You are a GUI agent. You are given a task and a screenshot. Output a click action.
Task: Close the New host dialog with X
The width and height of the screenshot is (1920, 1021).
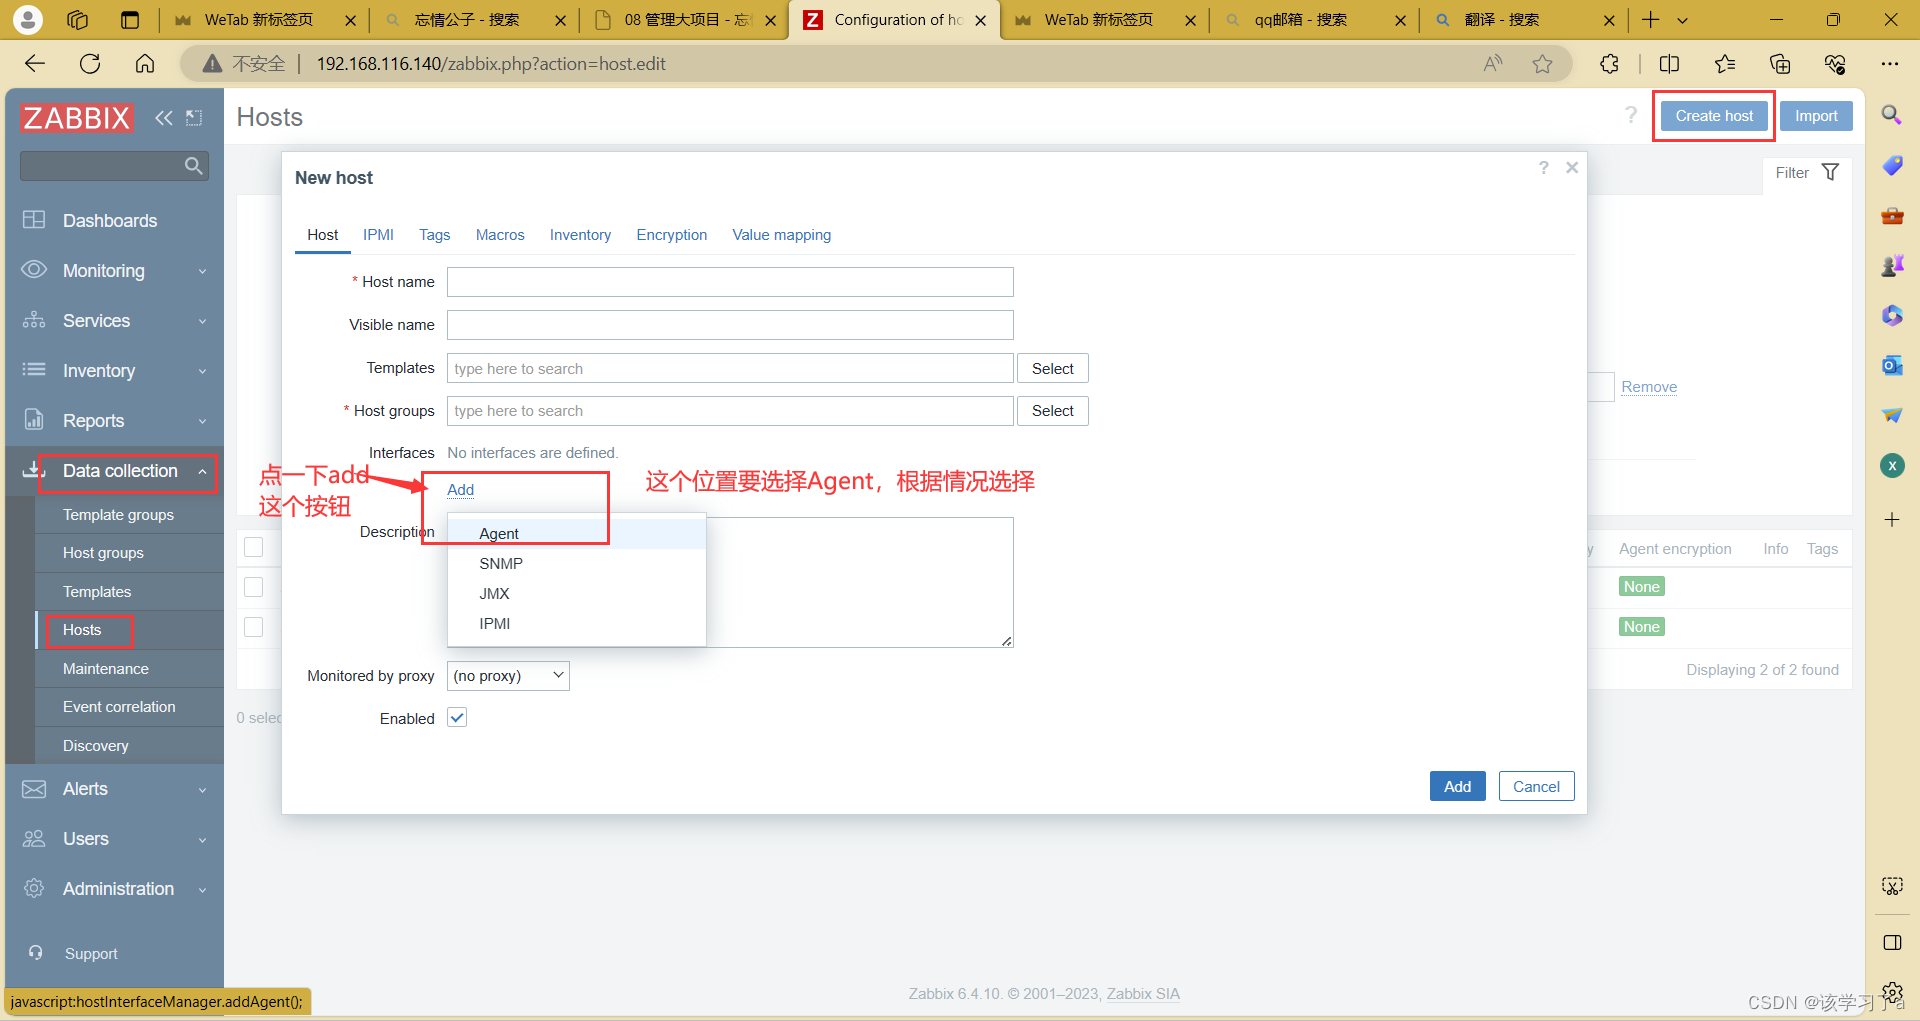(1572, 168)
